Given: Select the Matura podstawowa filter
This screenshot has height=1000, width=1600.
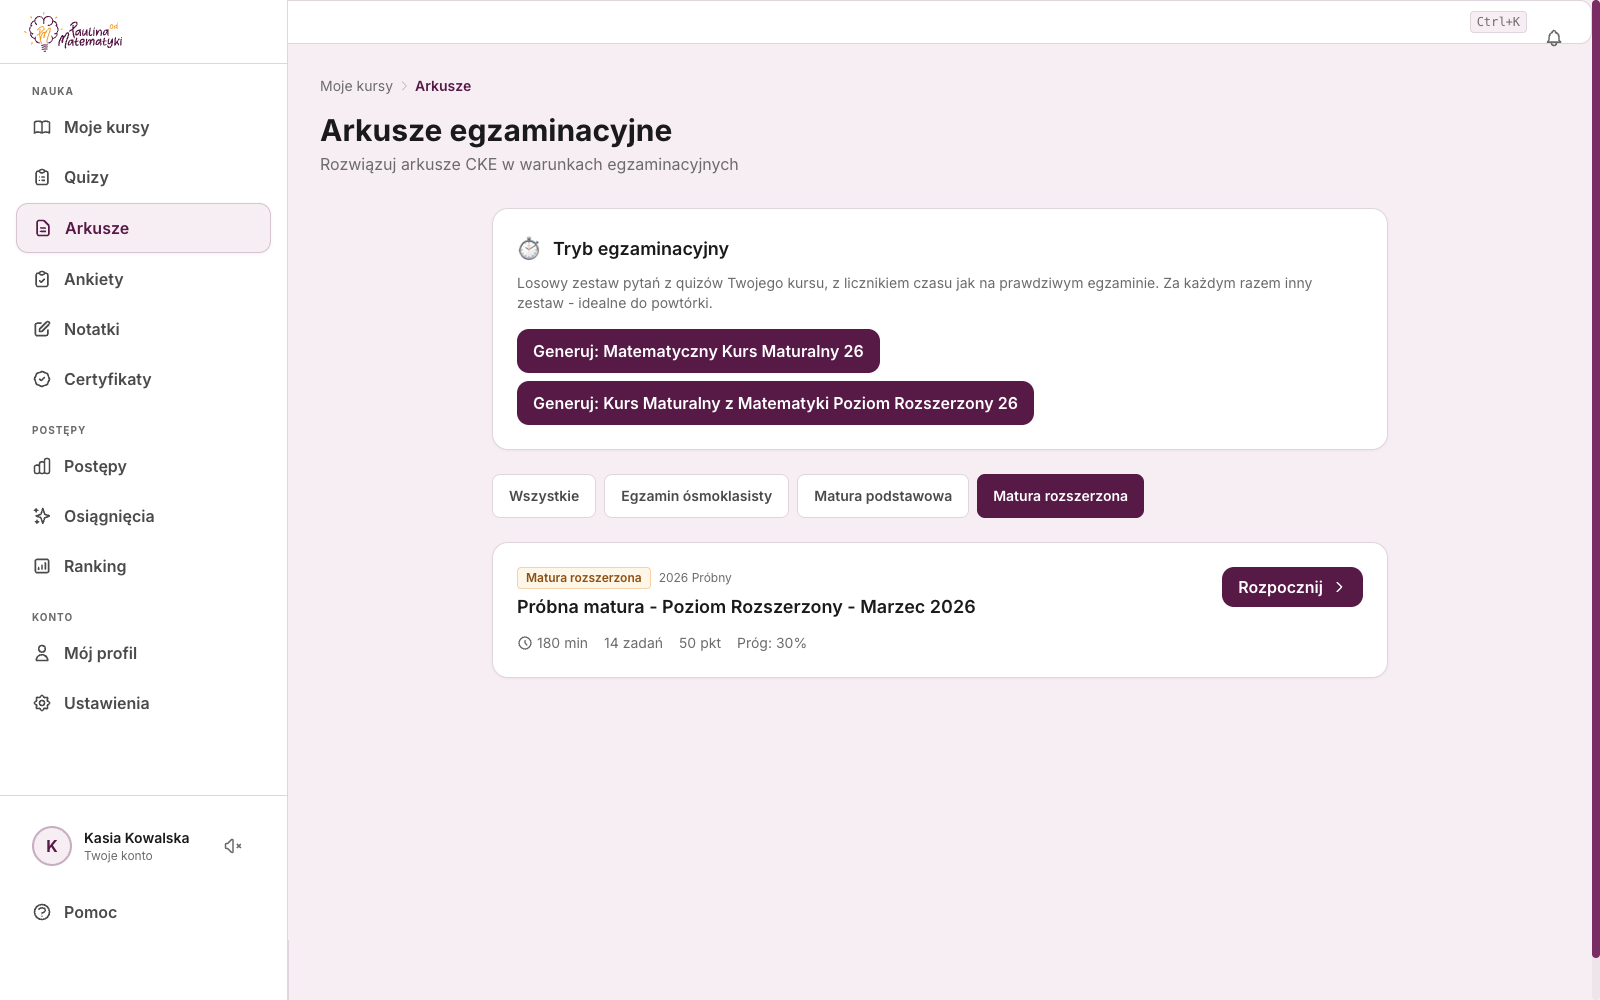Looking at the screenshot, I should pos(883,496).
